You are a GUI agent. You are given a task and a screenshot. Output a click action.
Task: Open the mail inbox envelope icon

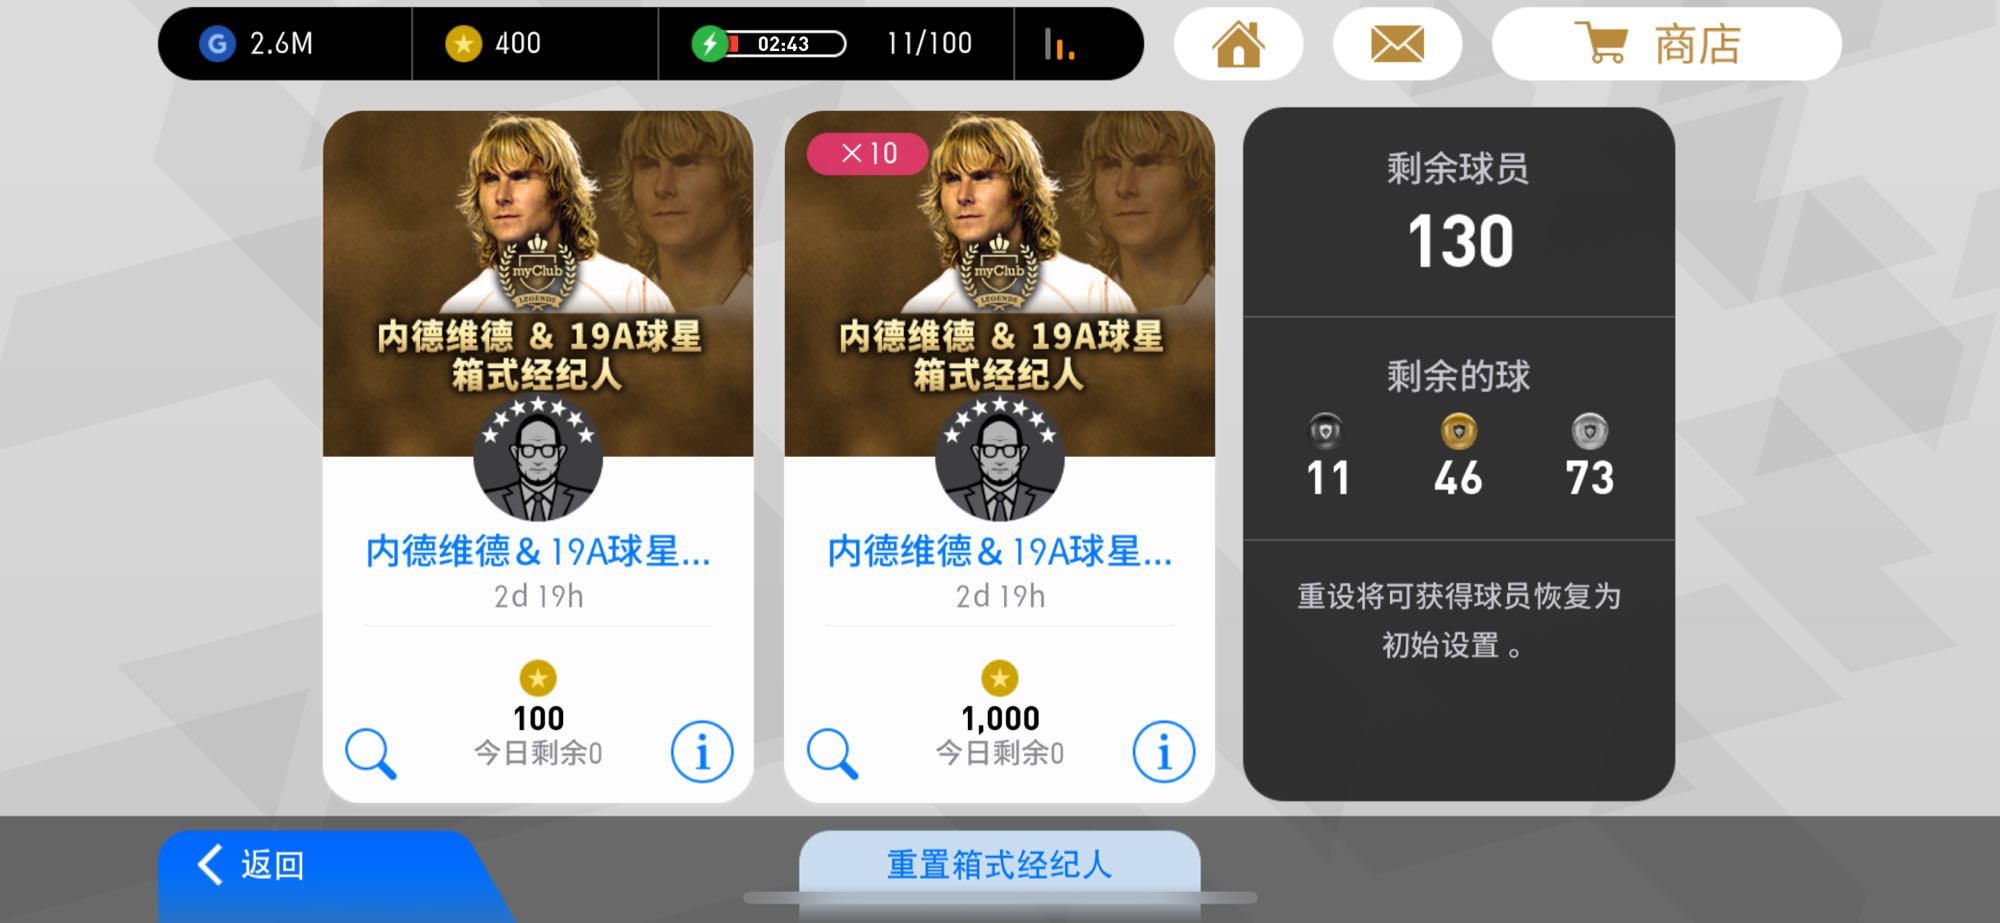click(x=1397, y=44)
